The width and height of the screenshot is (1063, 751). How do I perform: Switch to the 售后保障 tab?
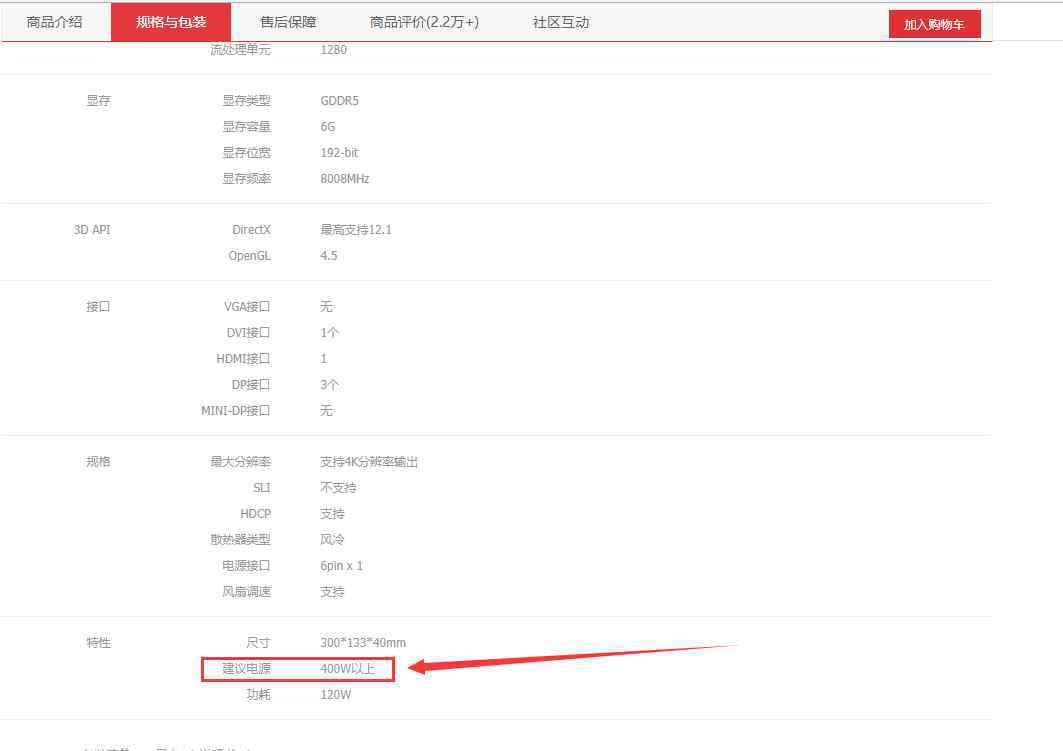pos(288,22)
